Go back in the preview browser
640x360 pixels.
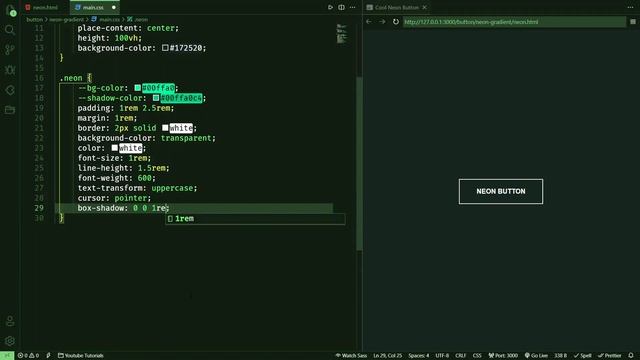(369, 22)
